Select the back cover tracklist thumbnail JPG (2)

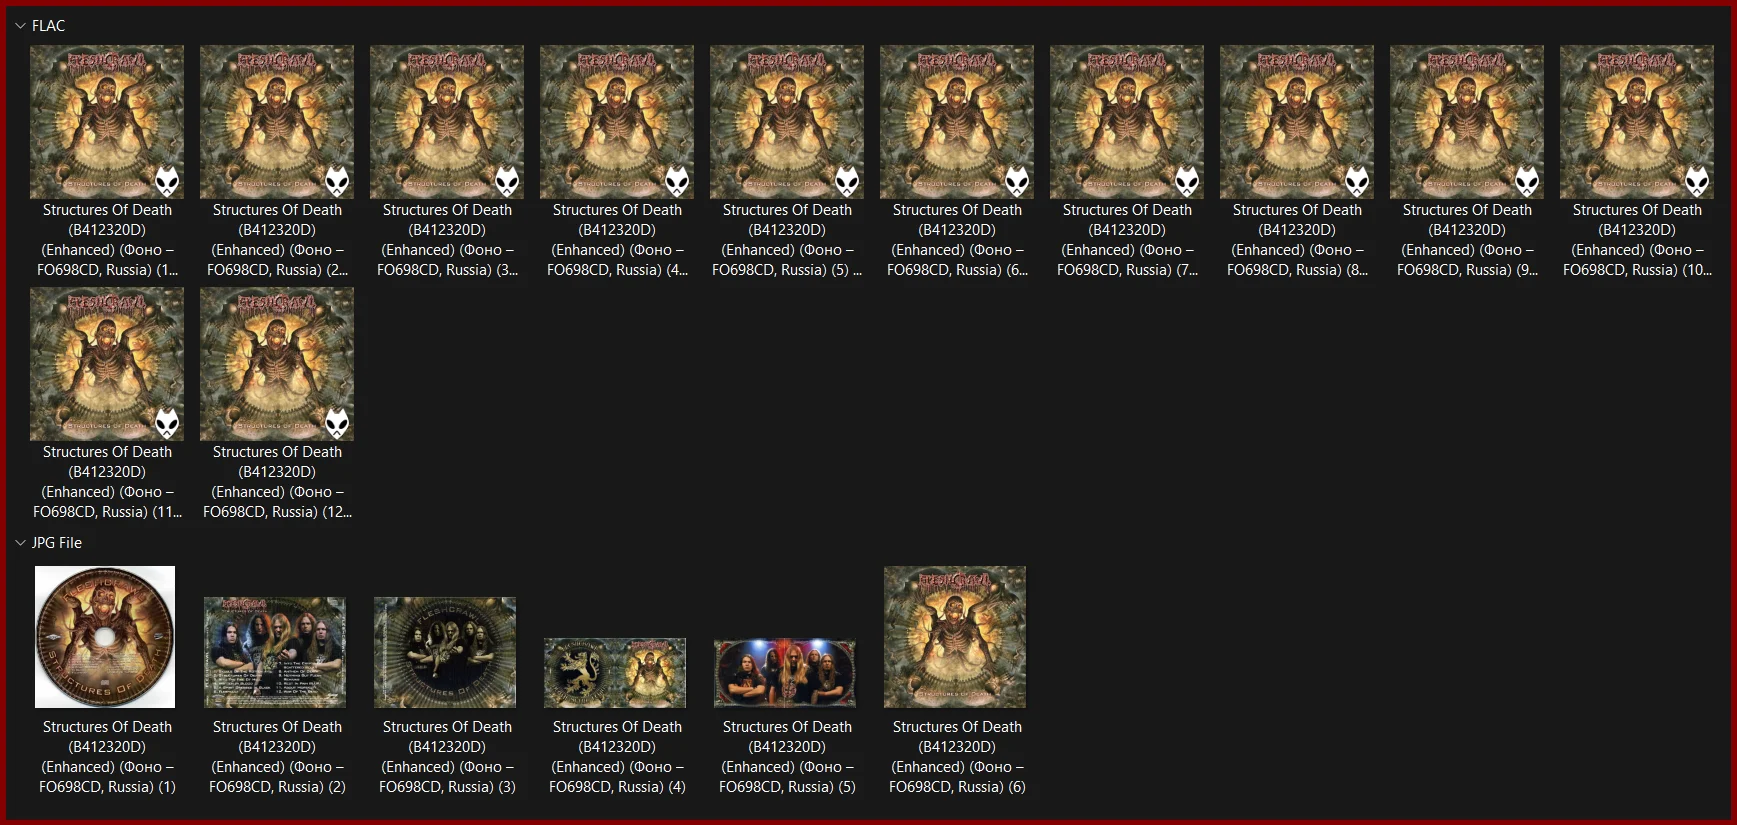[x=275, y=652]
